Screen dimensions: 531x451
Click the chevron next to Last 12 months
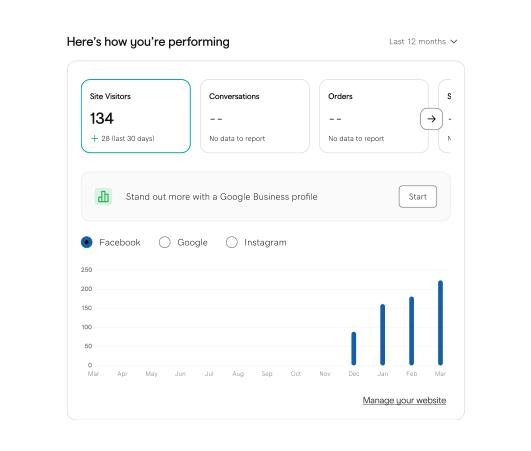(454, 42)
